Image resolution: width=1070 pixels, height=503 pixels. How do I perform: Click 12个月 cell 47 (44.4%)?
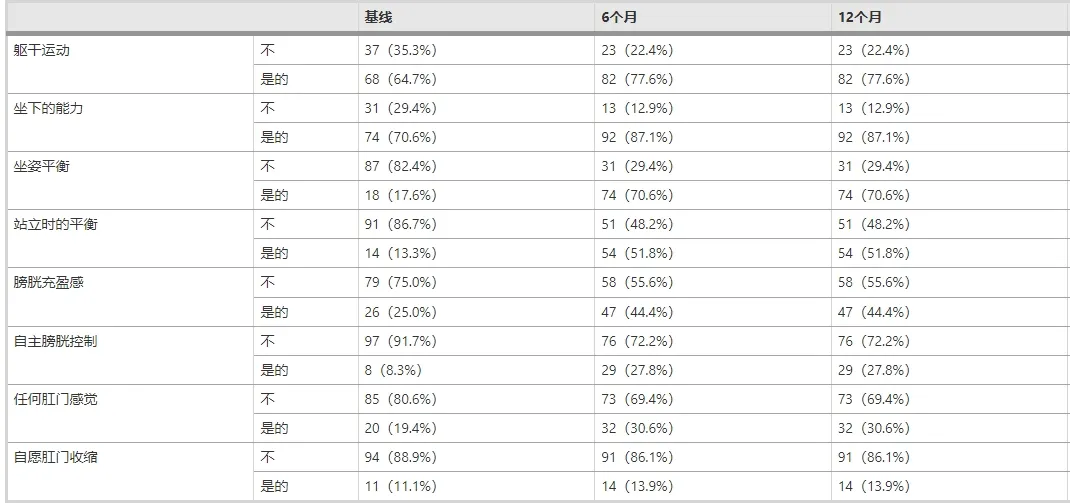click(874, 312)
